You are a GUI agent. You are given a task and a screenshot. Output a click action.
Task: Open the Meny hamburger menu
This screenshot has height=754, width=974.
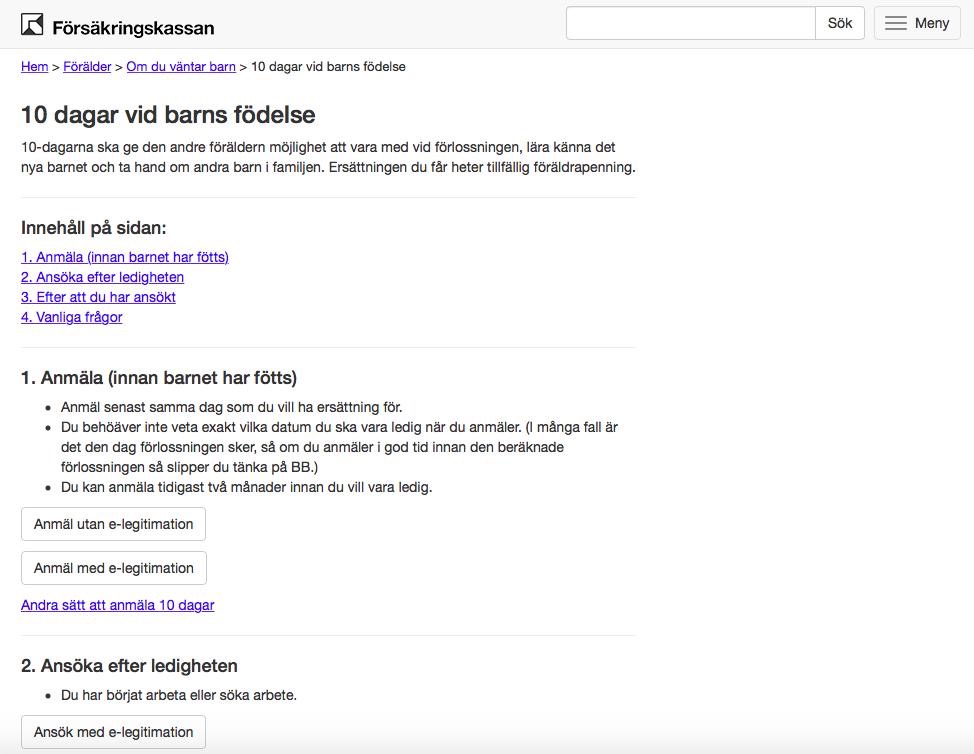click(x=916, y=23)
